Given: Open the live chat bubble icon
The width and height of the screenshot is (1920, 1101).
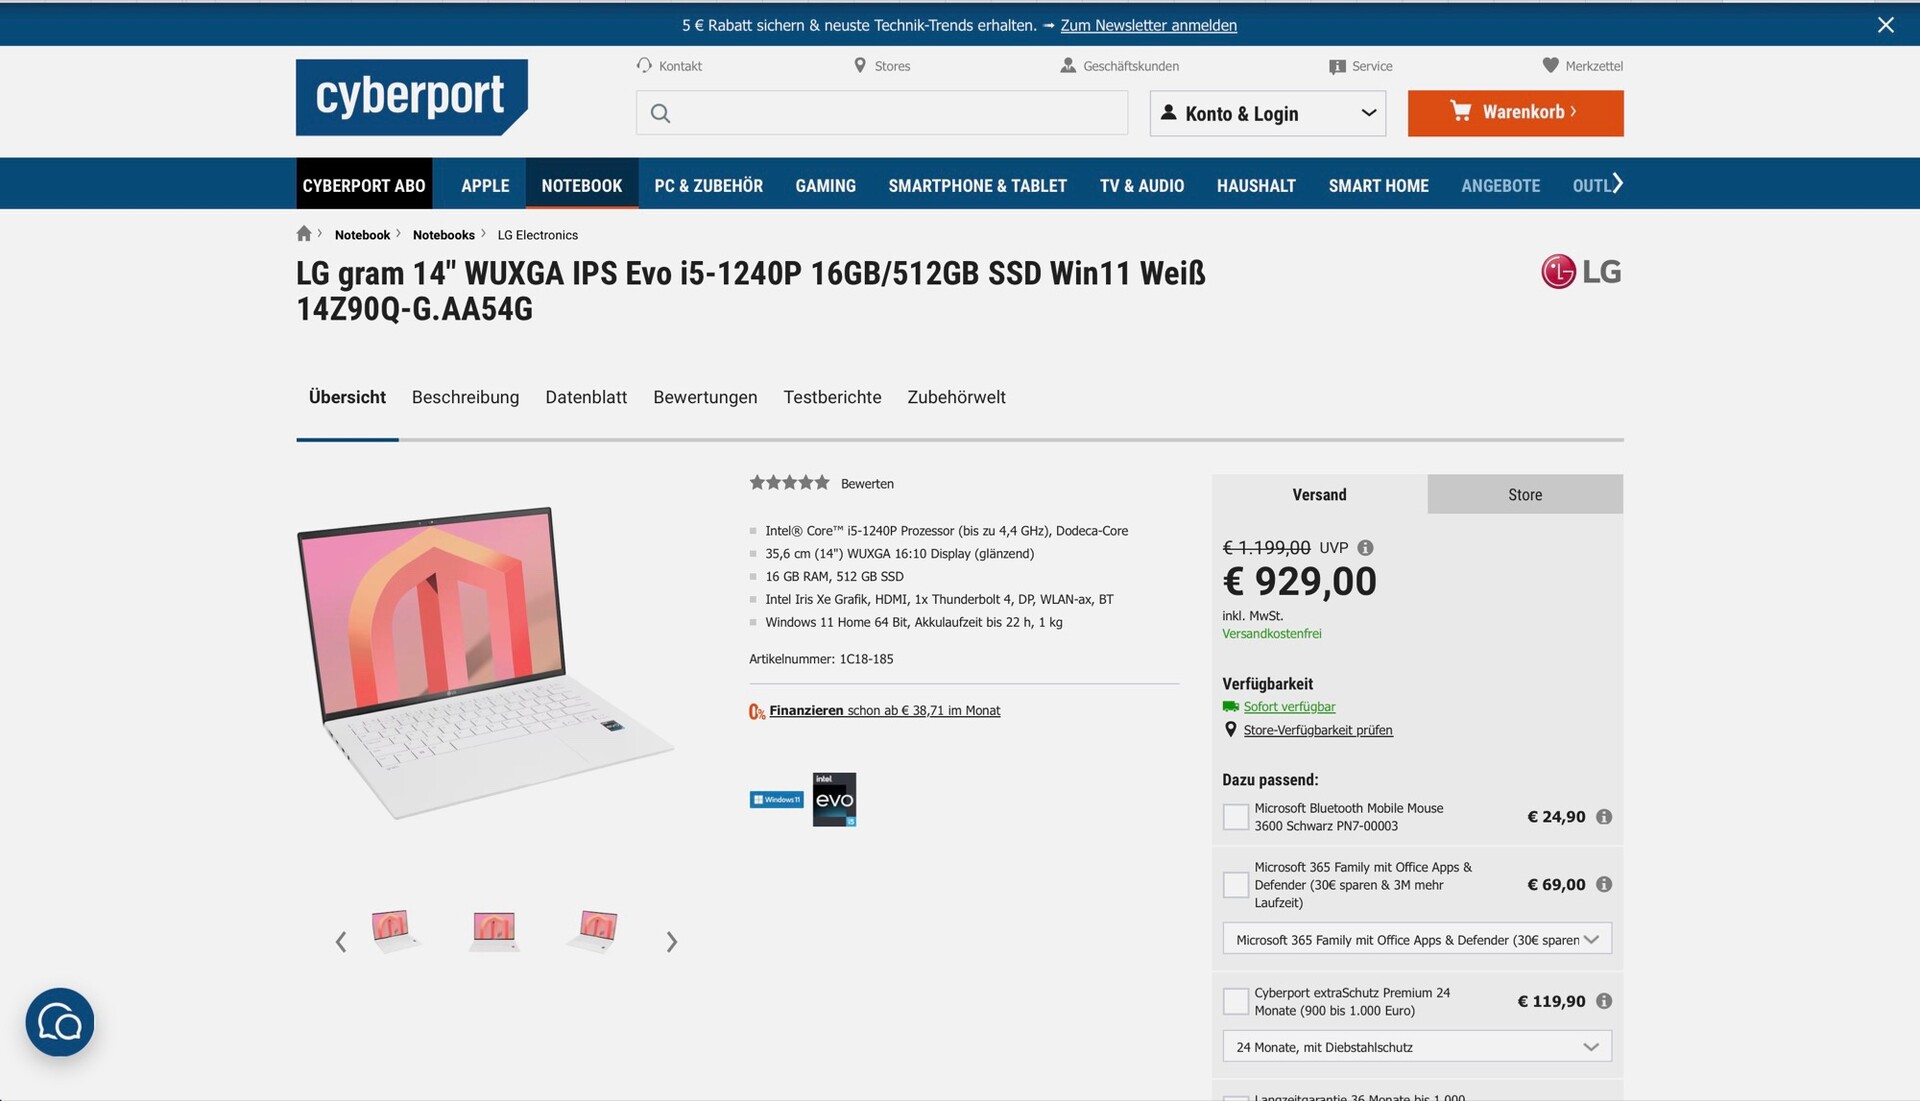Looking at the screenshot, I should pos(60,1022).
